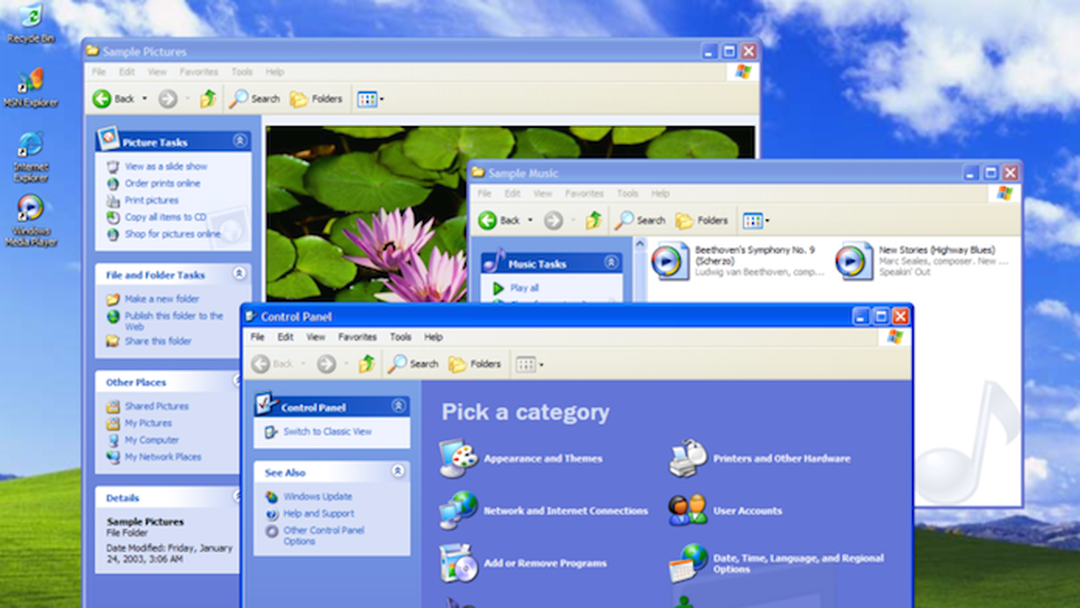Launch Windows Media Player desktop icon

31,220
